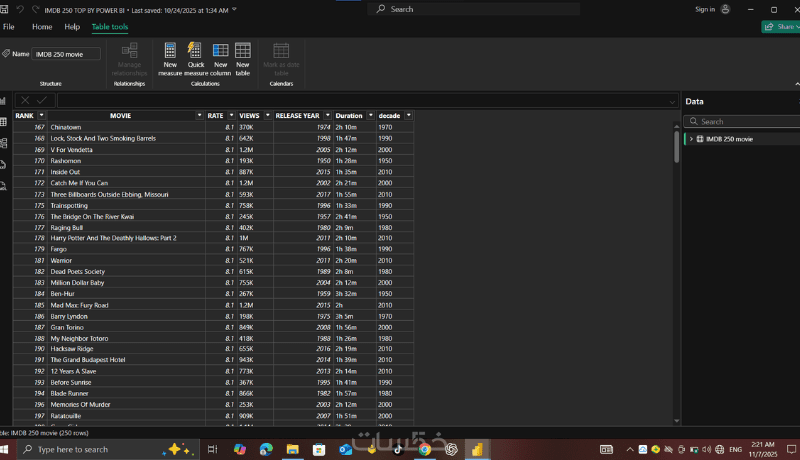Screen dimensions: 800x460
Task: Open the Duration column filter dropdown
Action: [371, 116]
